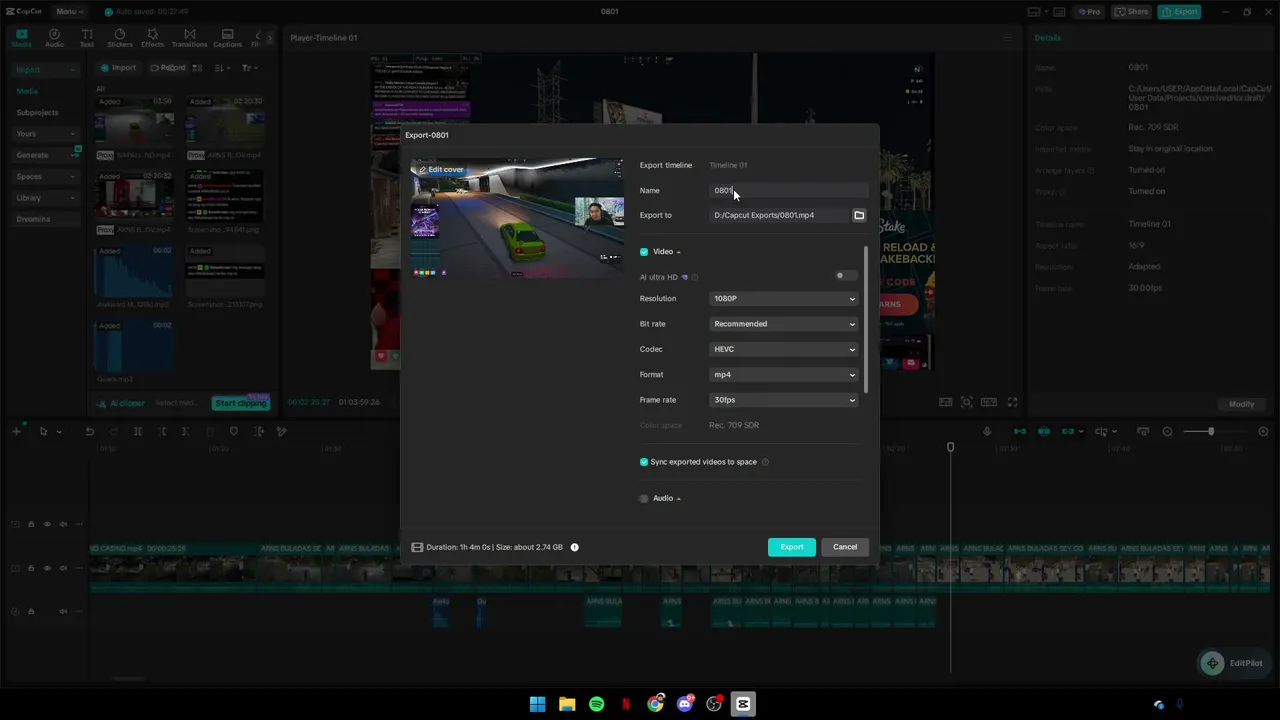This screenshot has width=1280, height=720.
Task: Open the media sort options
Action: 220,68
